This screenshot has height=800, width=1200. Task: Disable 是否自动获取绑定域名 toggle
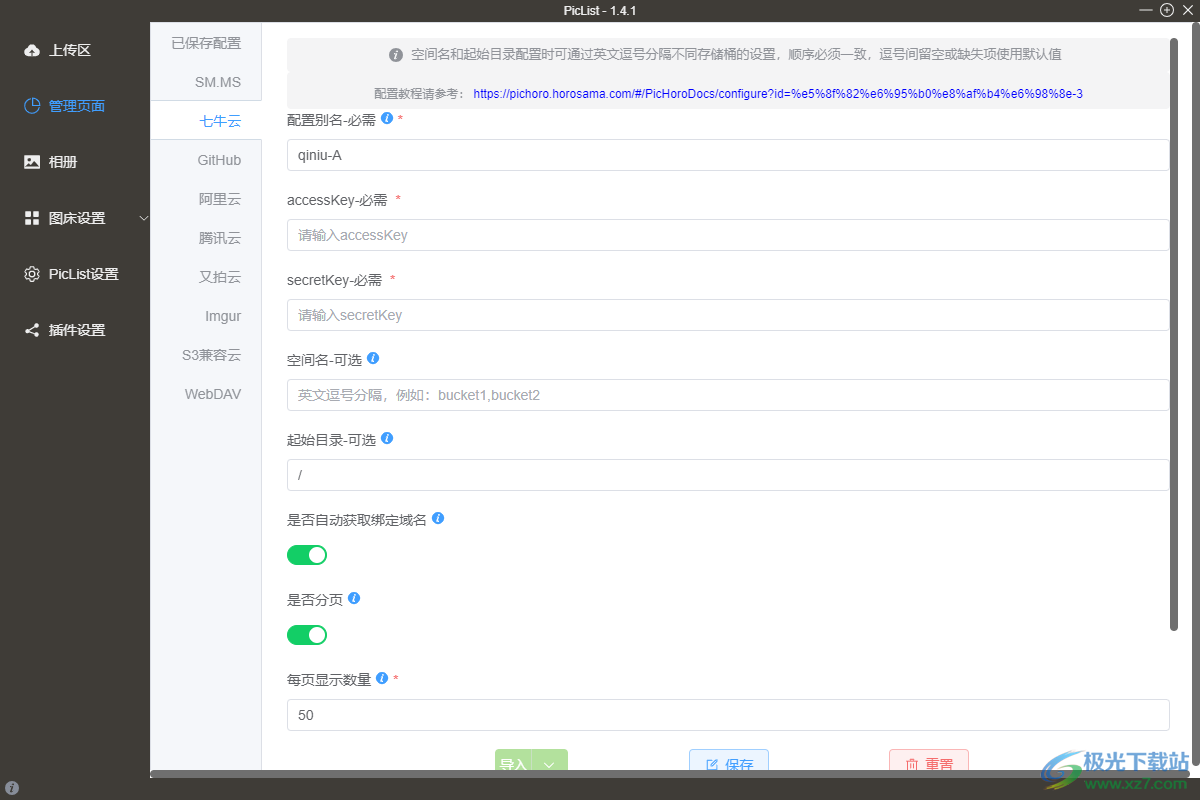[x=307, y=554]
